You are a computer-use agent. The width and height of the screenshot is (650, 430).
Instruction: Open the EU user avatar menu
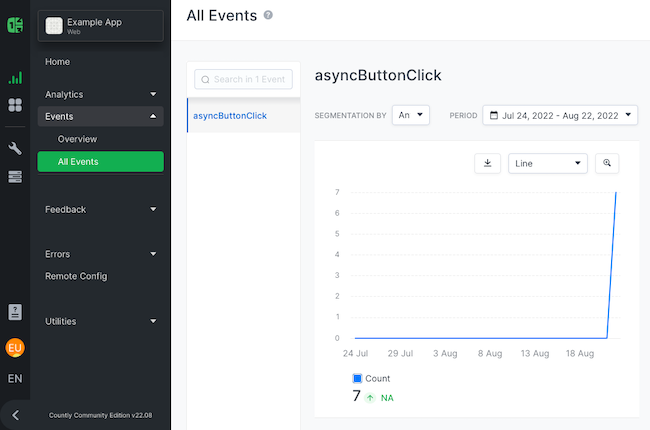pyautogui.click(x=15, y=347)
